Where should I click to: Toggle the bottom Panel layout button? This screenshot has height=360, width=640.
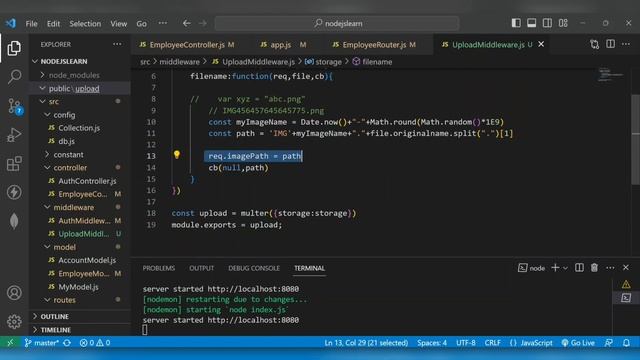tap(531, 23)
